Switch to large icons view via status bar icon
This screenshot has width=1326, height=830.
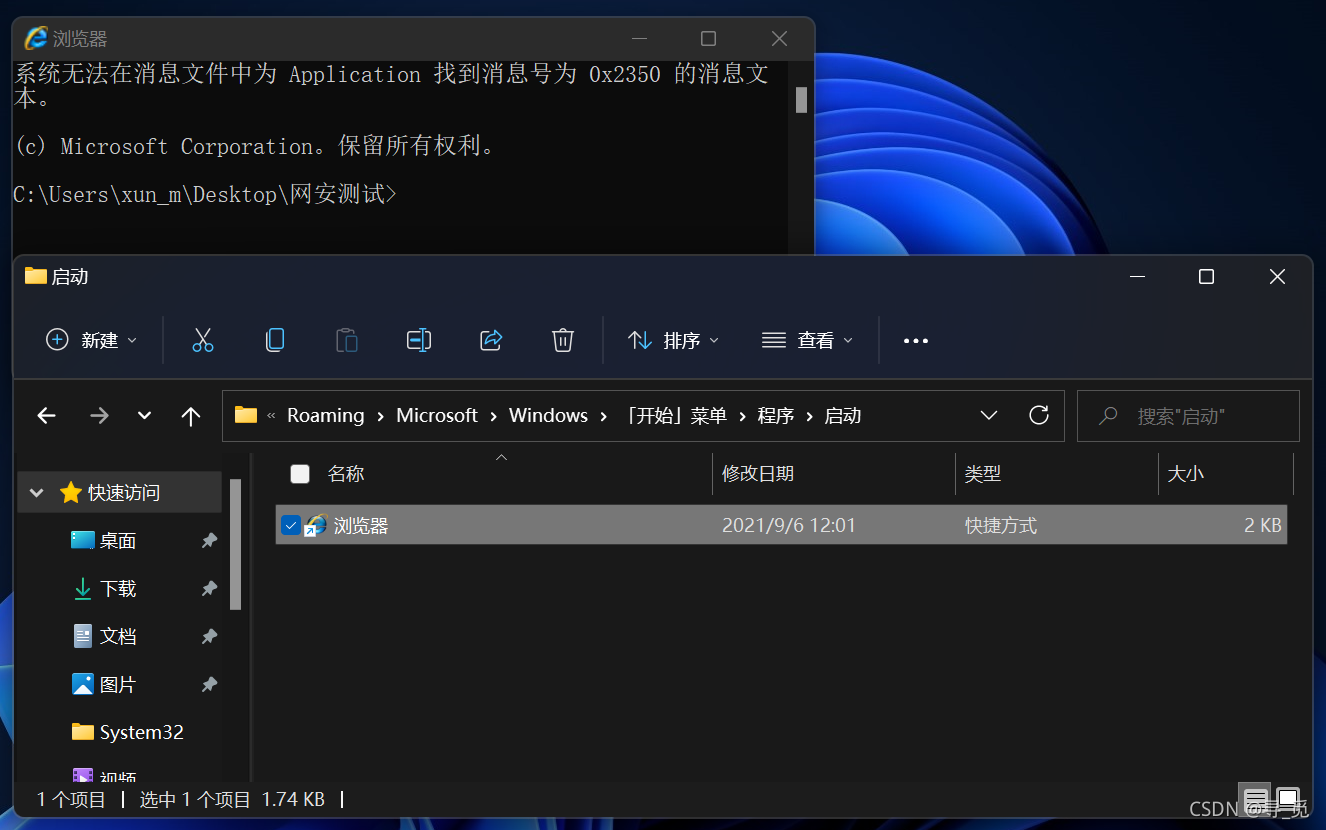click(x=1288, y=800)
